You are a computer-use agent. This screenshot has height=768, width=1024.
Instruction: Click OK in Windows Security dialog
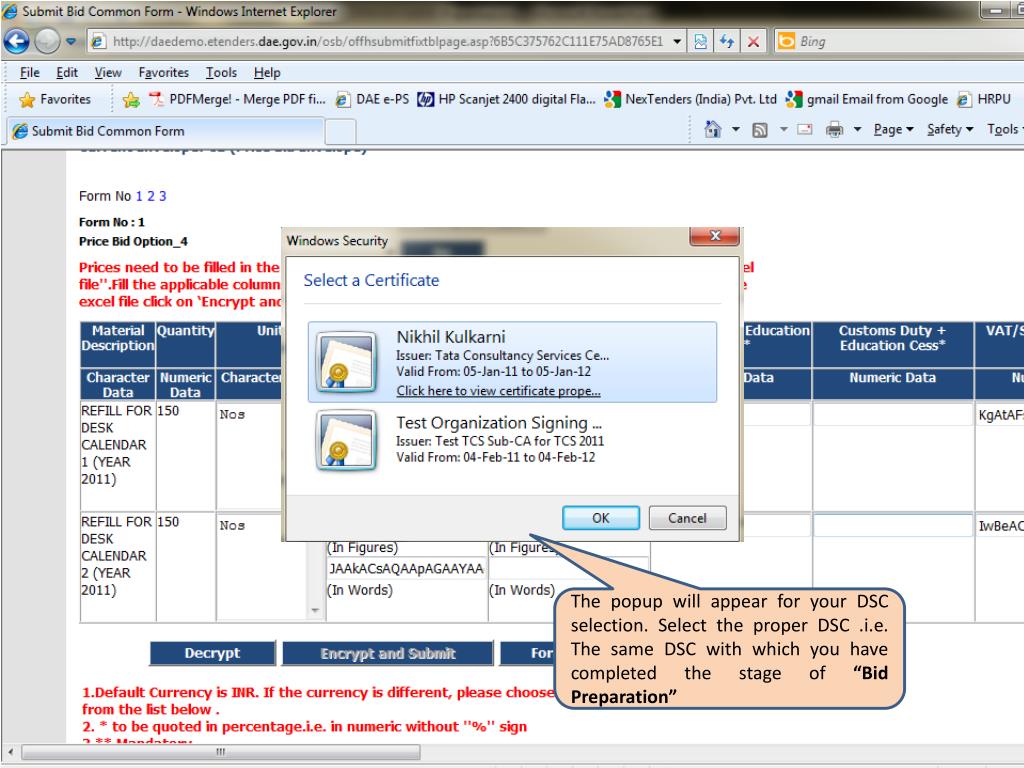coord(601,518)
